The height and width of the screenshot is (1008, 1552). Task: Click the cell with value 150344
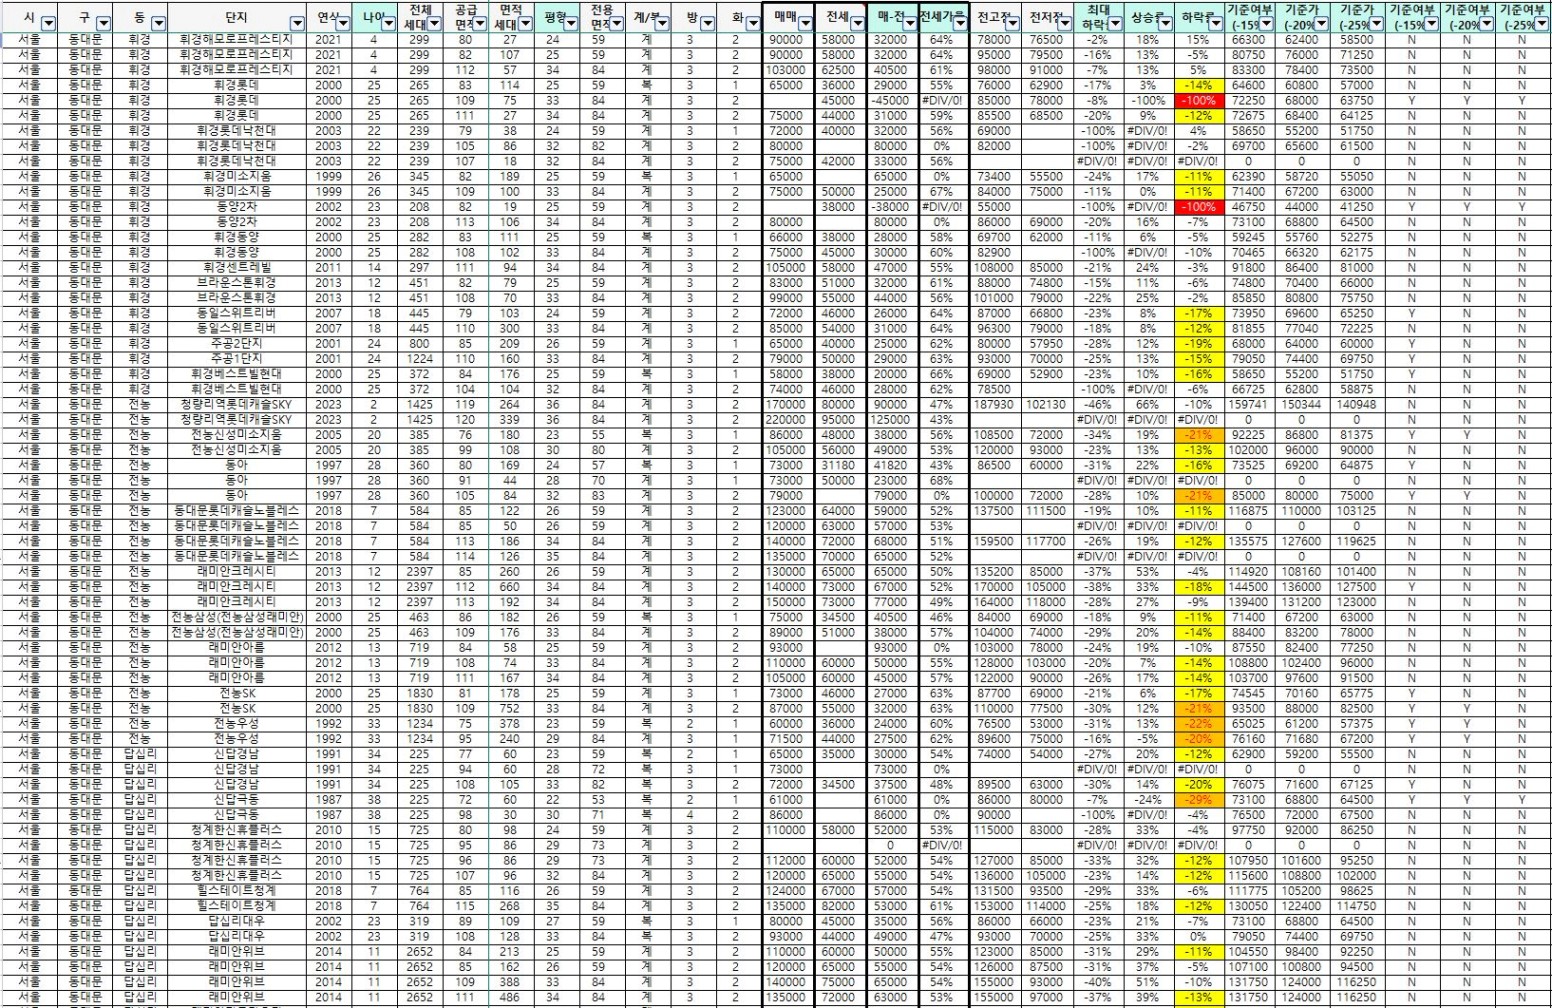1302,405
